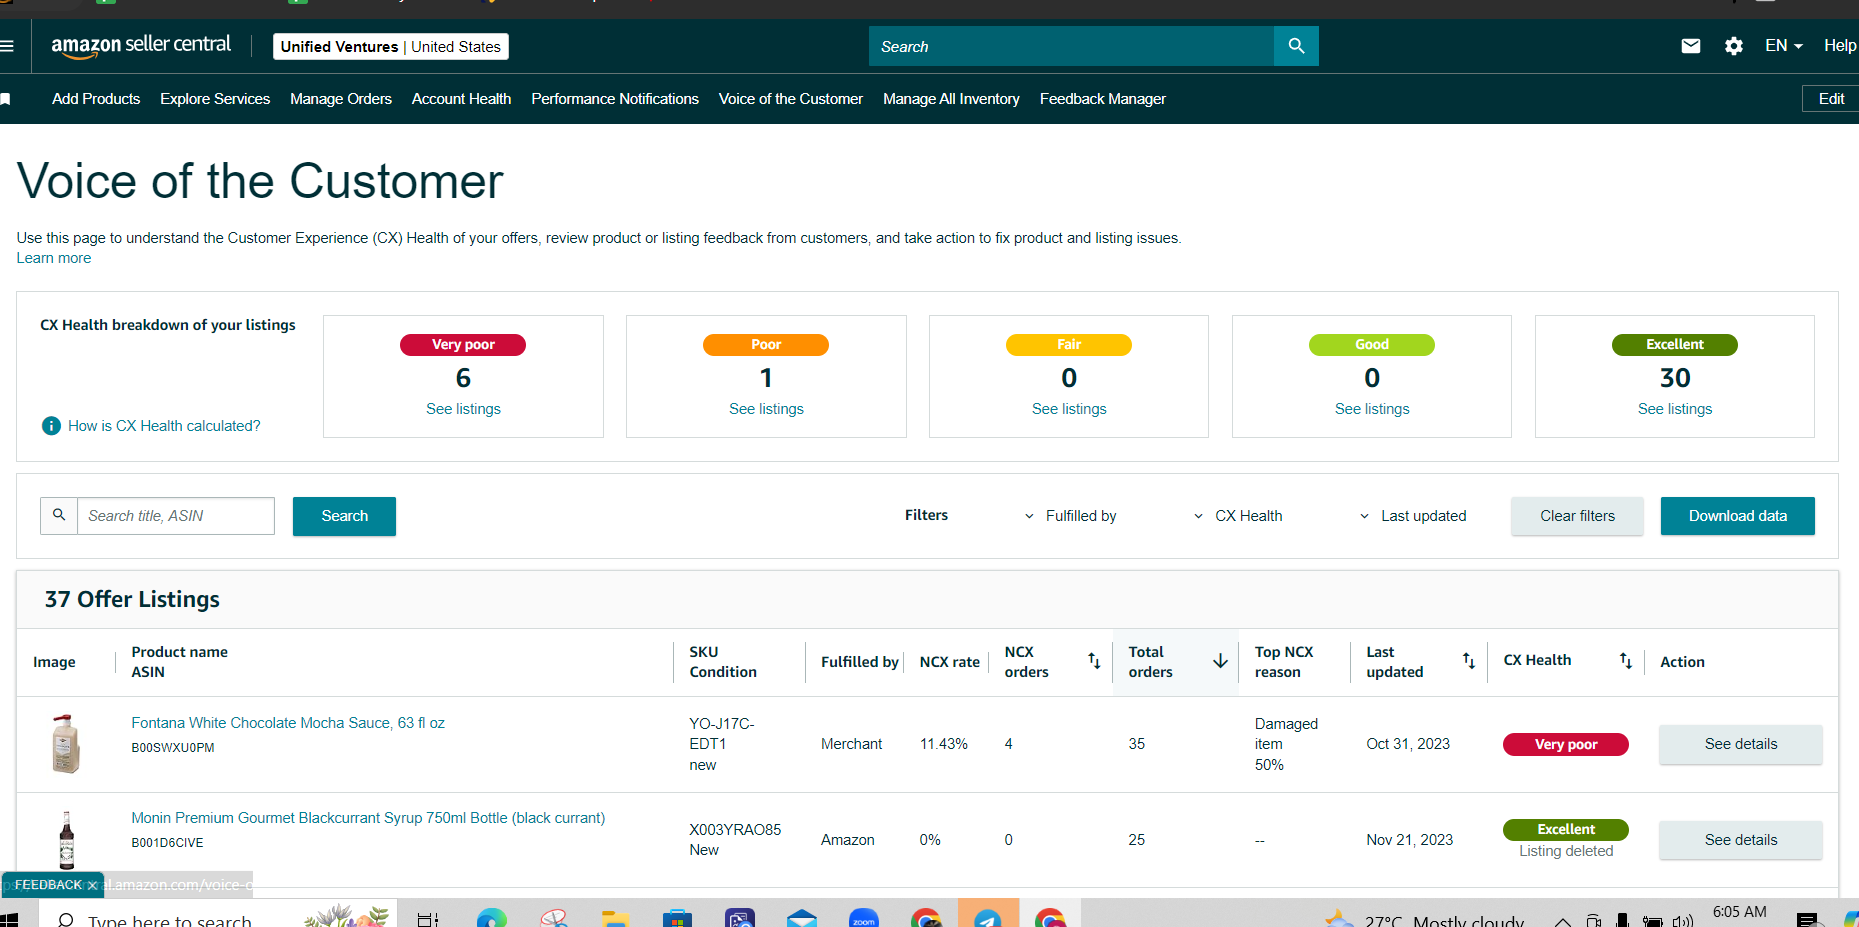Go to Manage All Inventory

951,99
